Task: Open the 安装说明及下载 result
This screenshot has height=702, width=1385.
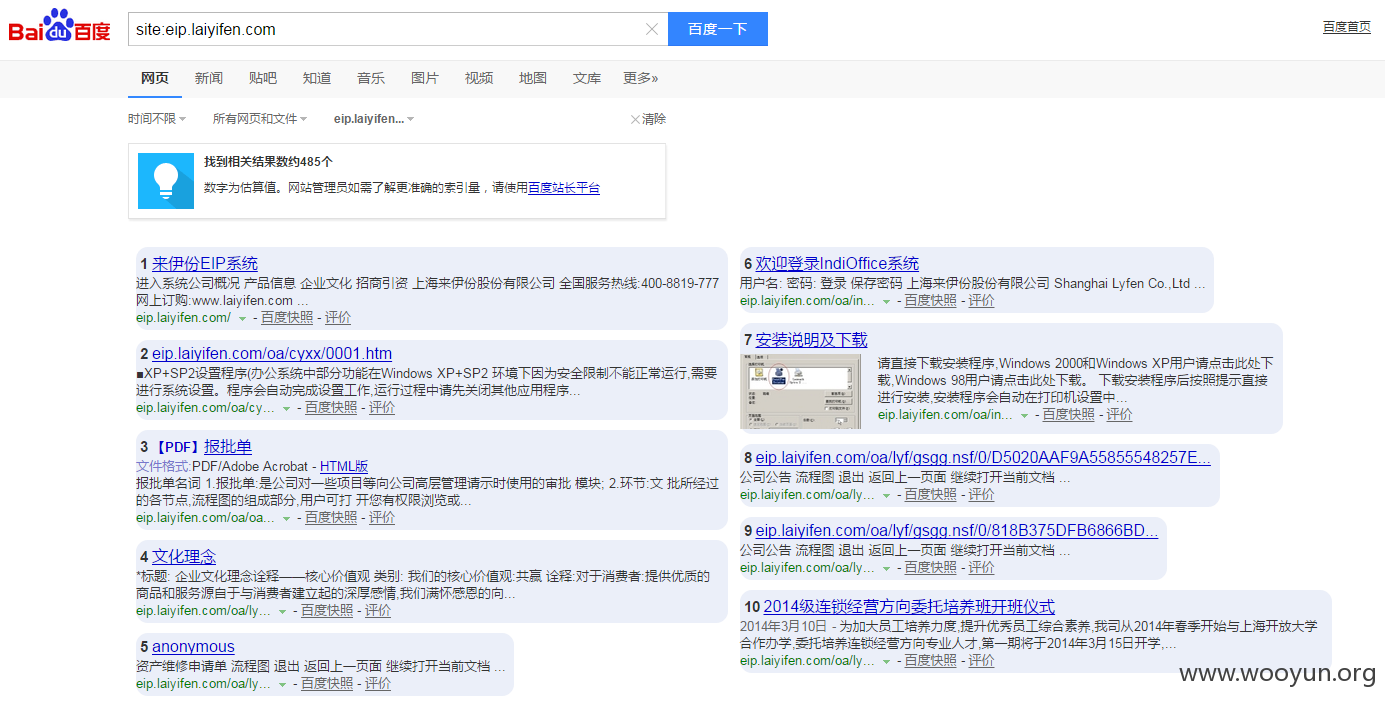Action: (812, 340)
